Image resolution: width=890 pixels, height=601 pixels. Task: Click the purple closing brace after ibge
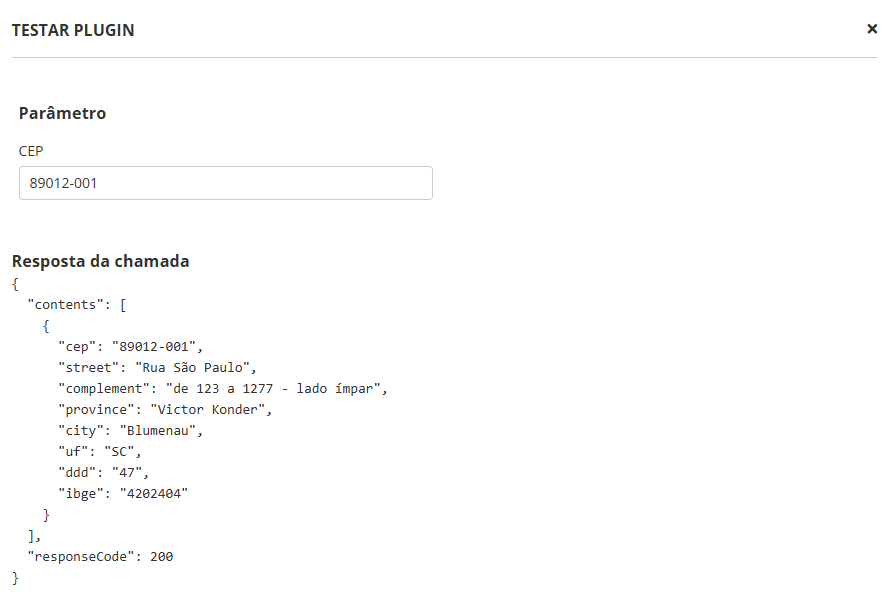(x=46, y=514)
